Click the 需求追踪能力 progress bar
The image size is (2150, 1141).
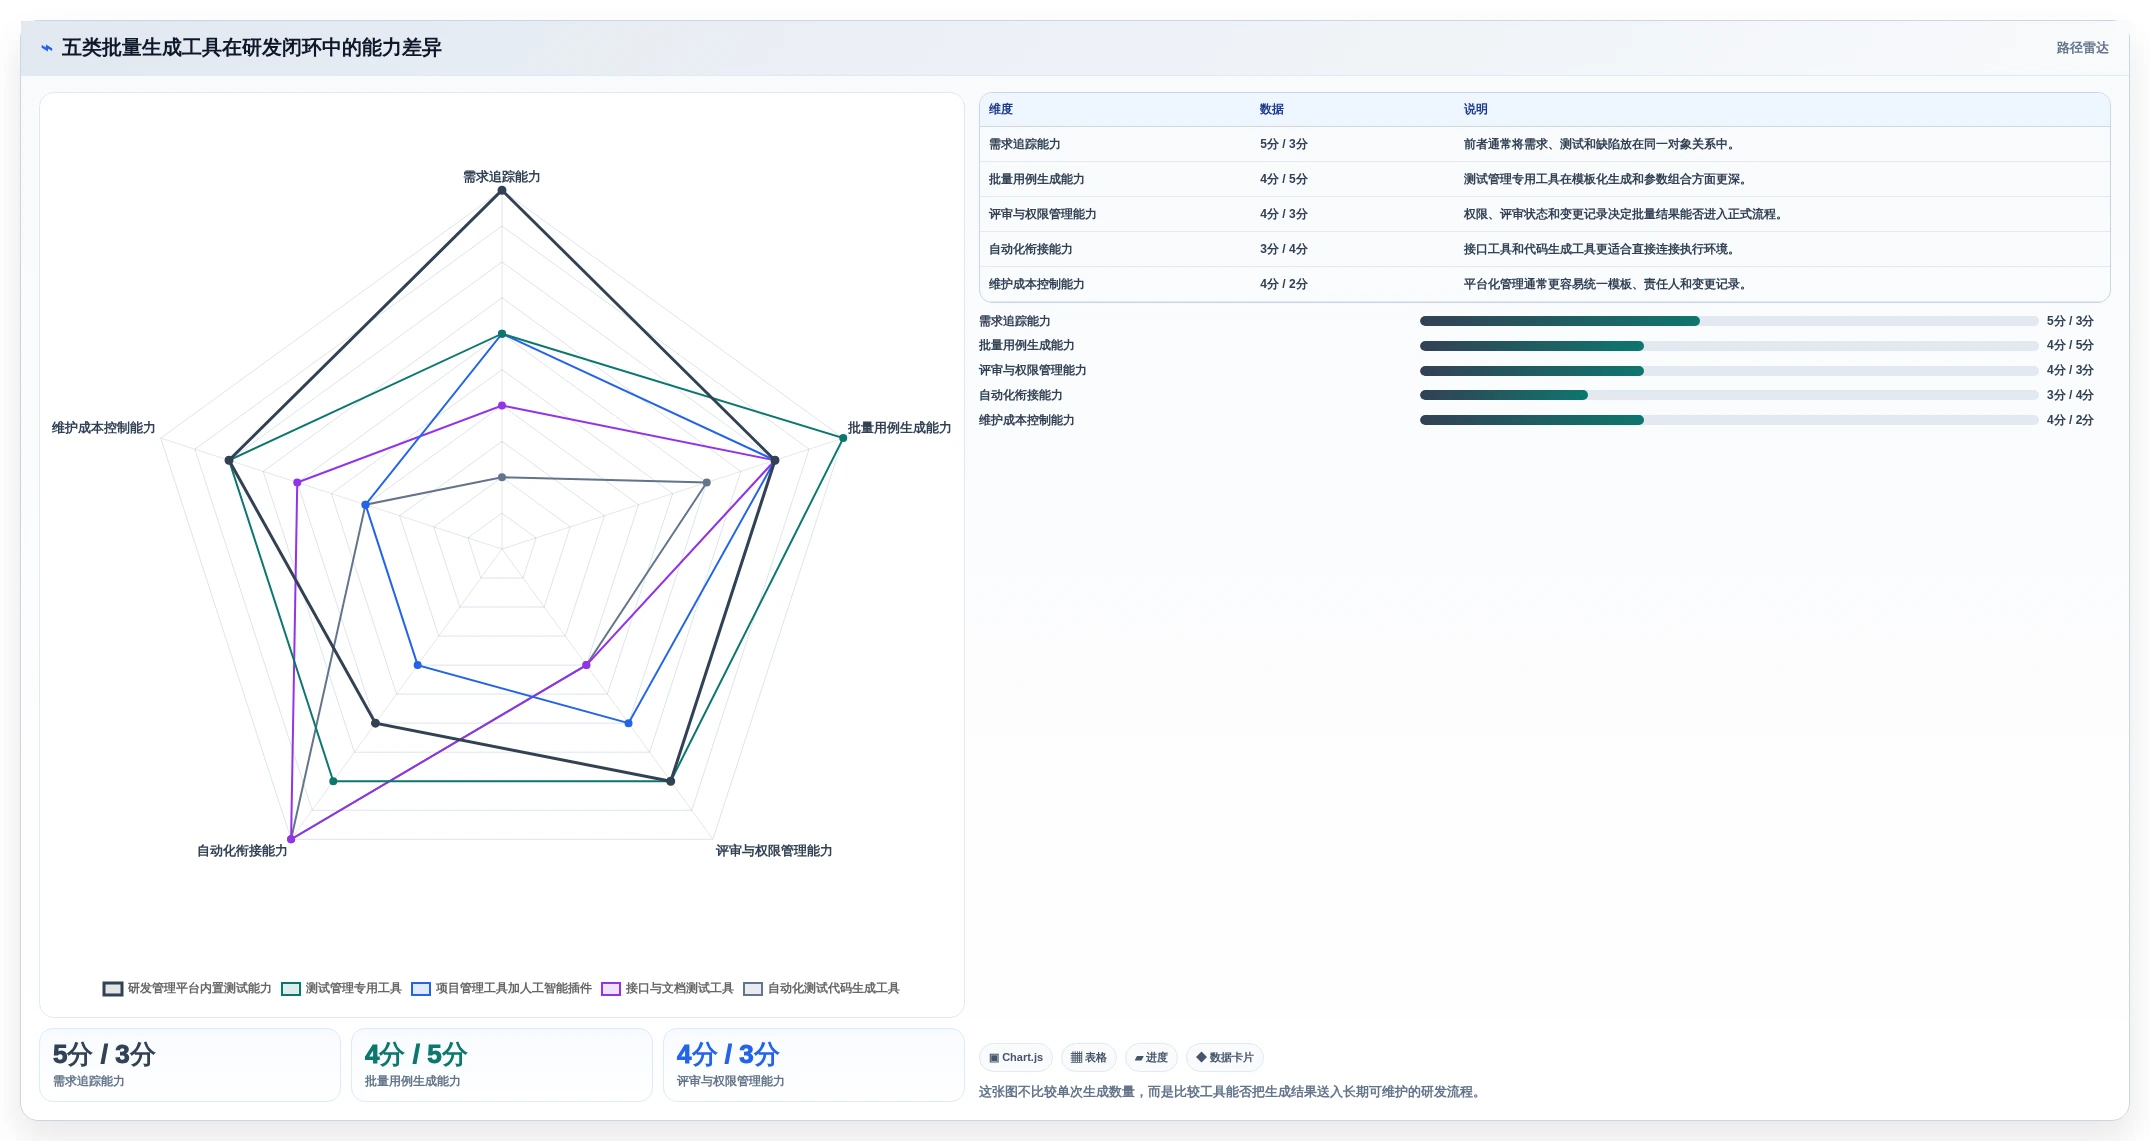coord(1729,321)
